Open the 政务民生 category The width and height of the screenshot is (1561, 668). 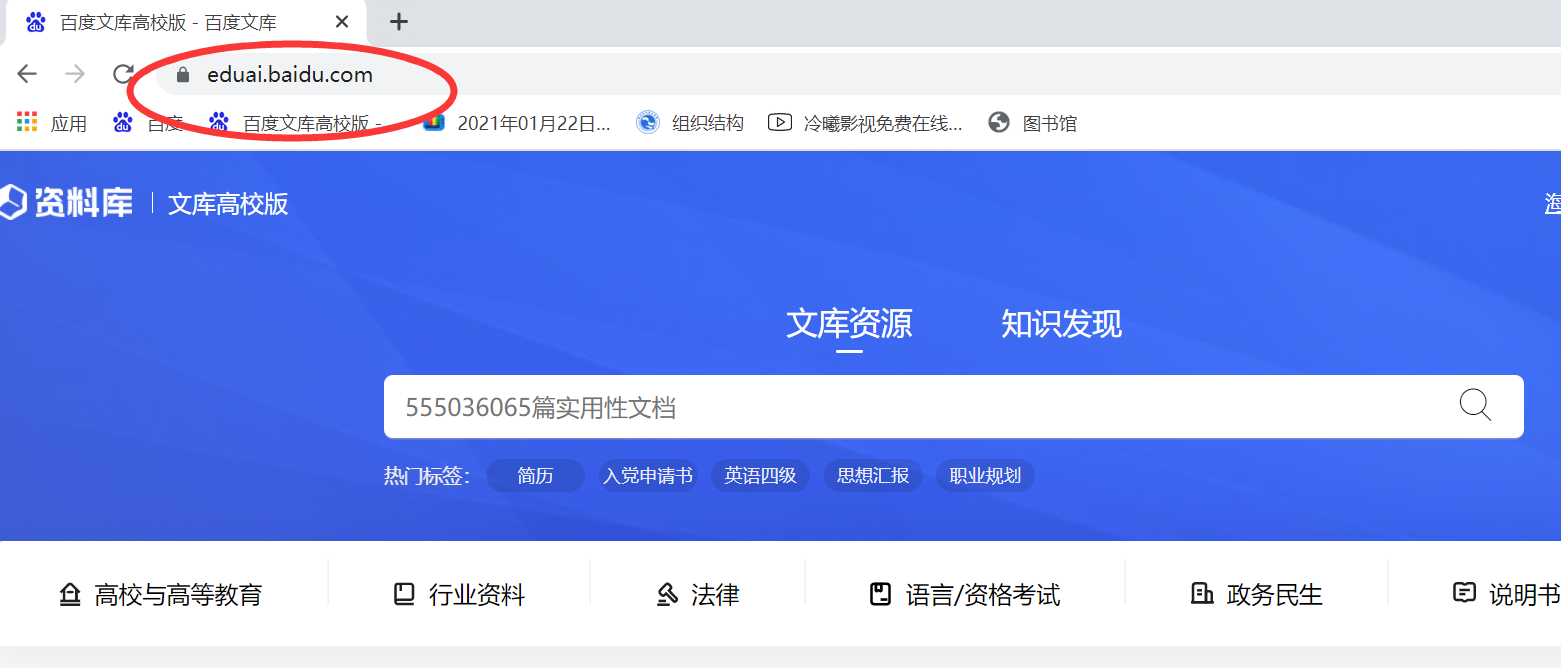pos(1257,595)
